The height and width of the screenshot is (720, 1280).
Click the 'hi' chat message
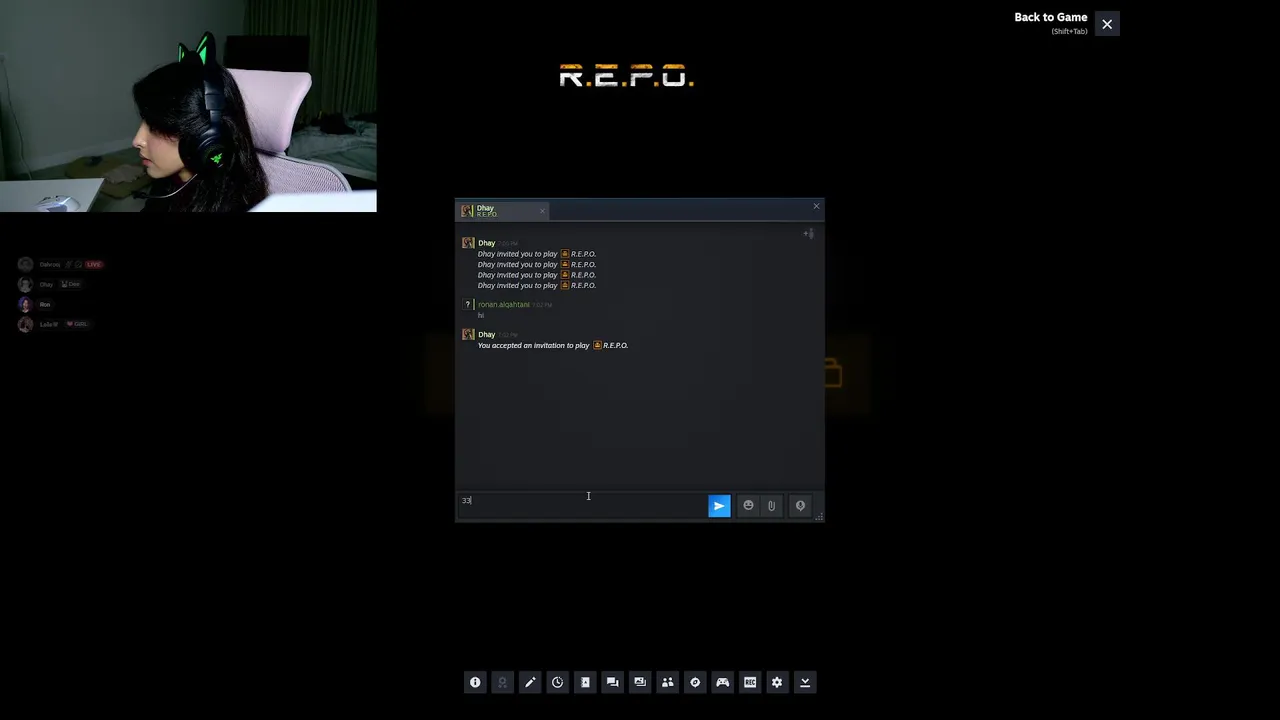click(481, 315)
